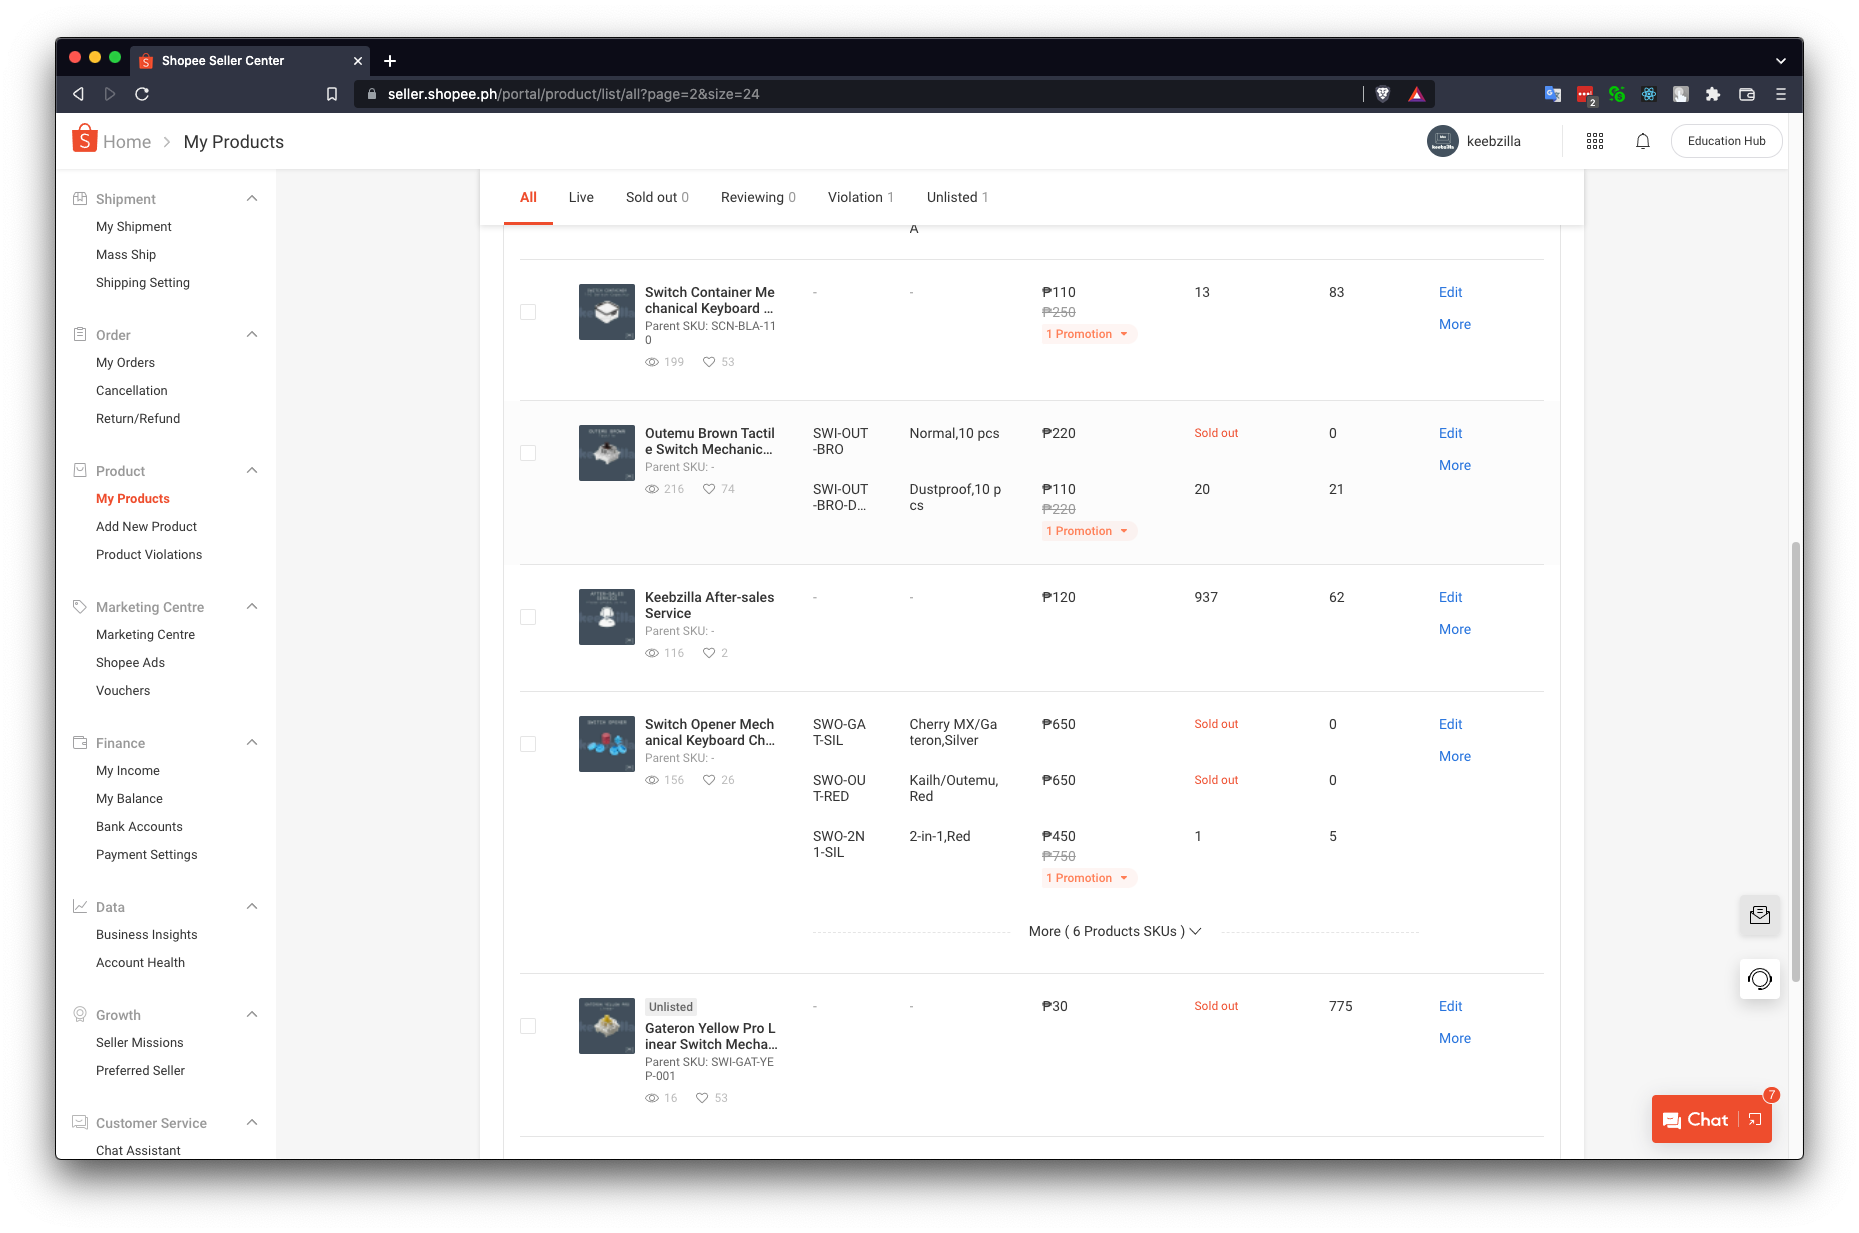Edit the Switch Container product
This screenshot has width=1859, height=1233.
click(x=1450, y=292)
